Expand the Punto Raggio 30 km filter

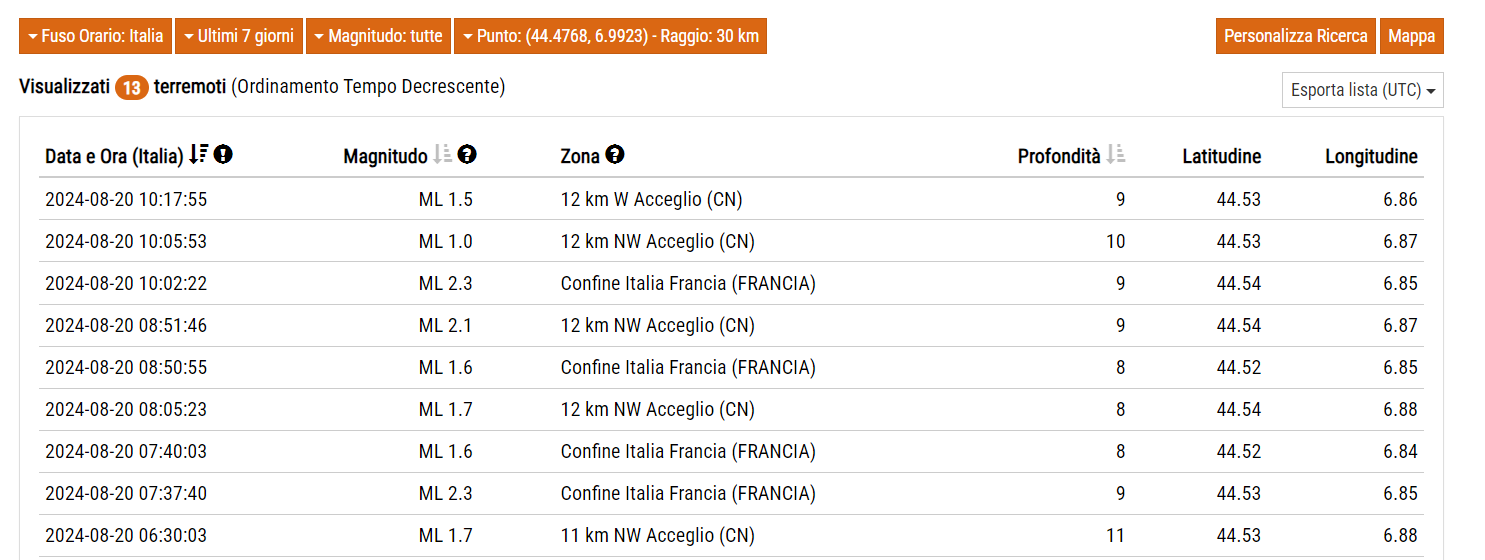pos(610,36)
